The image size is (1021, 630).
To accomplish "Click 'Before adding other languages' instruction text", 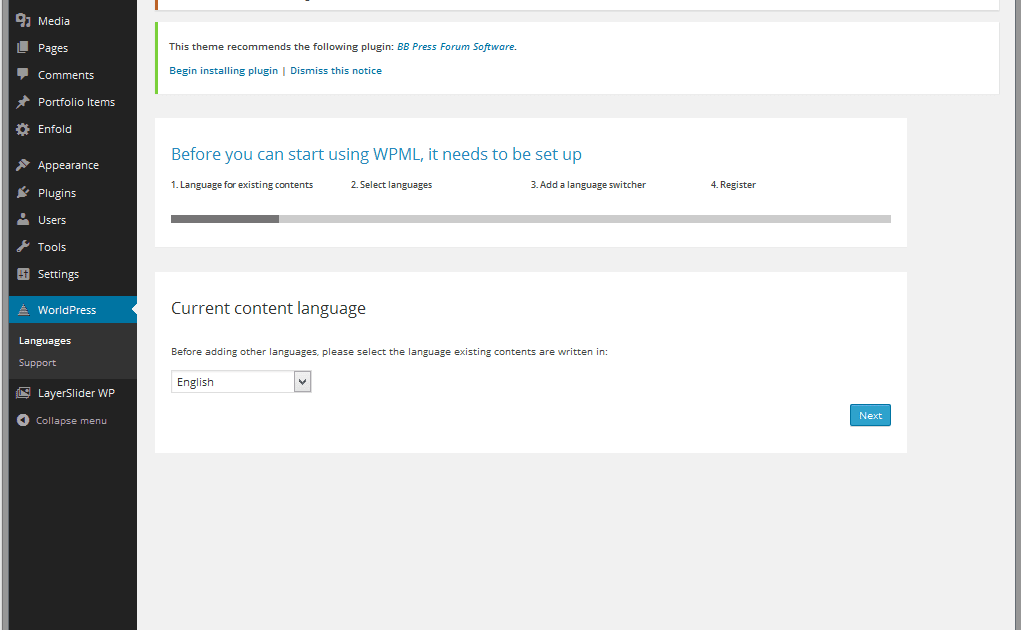I will 389,352.
